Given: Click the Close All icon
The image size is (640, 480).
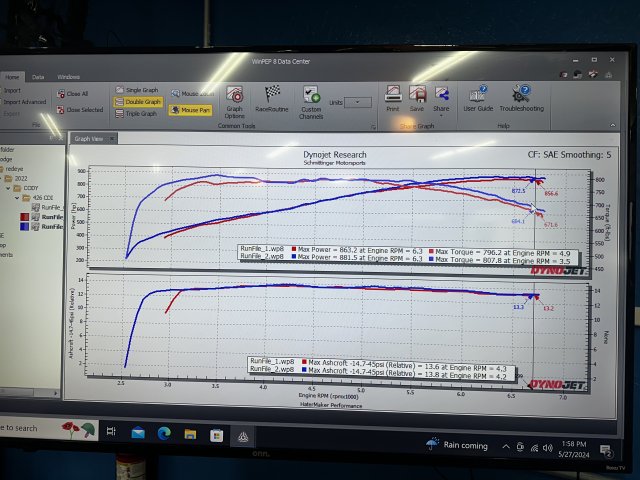Looking at the screenshot, I should (61, 94).
